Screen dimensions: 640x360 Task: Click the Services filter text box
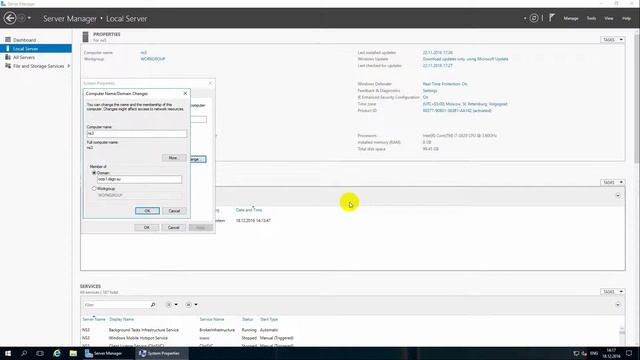pyautogui.click(x=116, y=304)
